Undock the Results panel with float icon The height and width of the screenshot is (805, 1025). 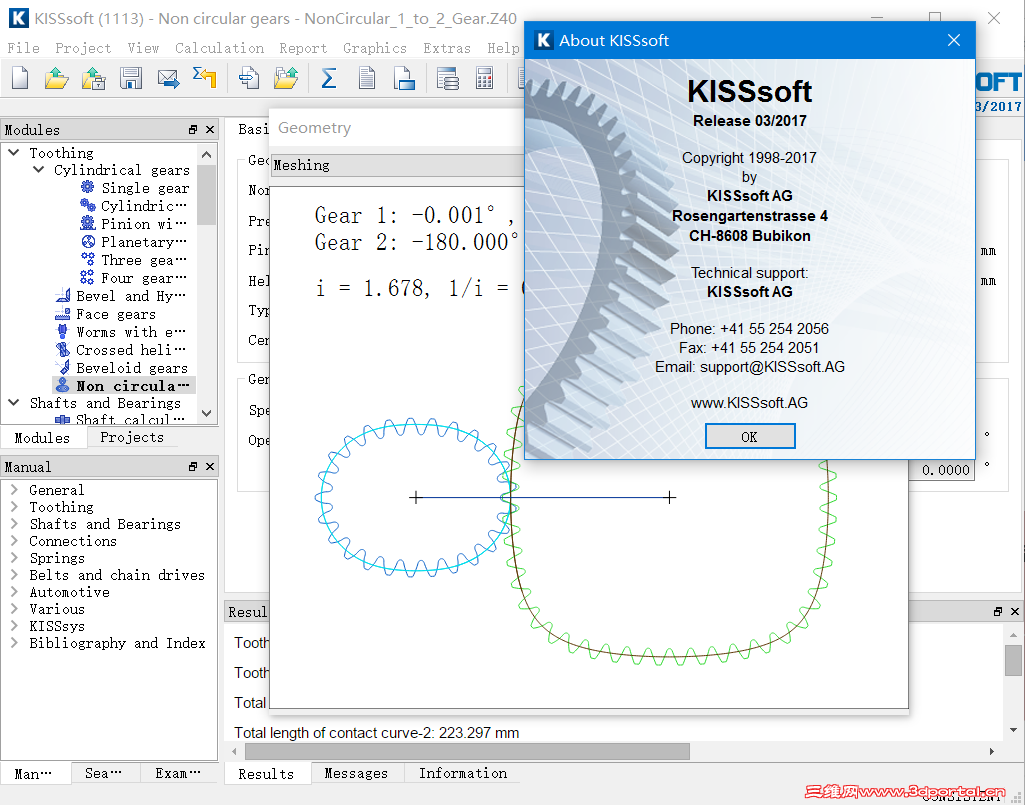(998, 611)
